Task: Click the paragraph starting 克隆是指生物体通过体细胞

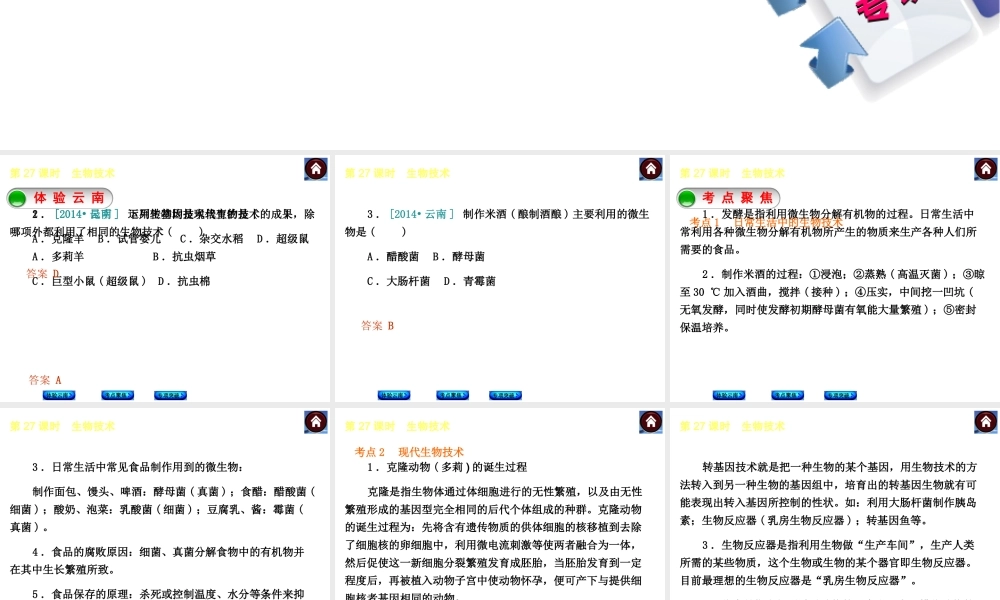Action: click(494, 543)
